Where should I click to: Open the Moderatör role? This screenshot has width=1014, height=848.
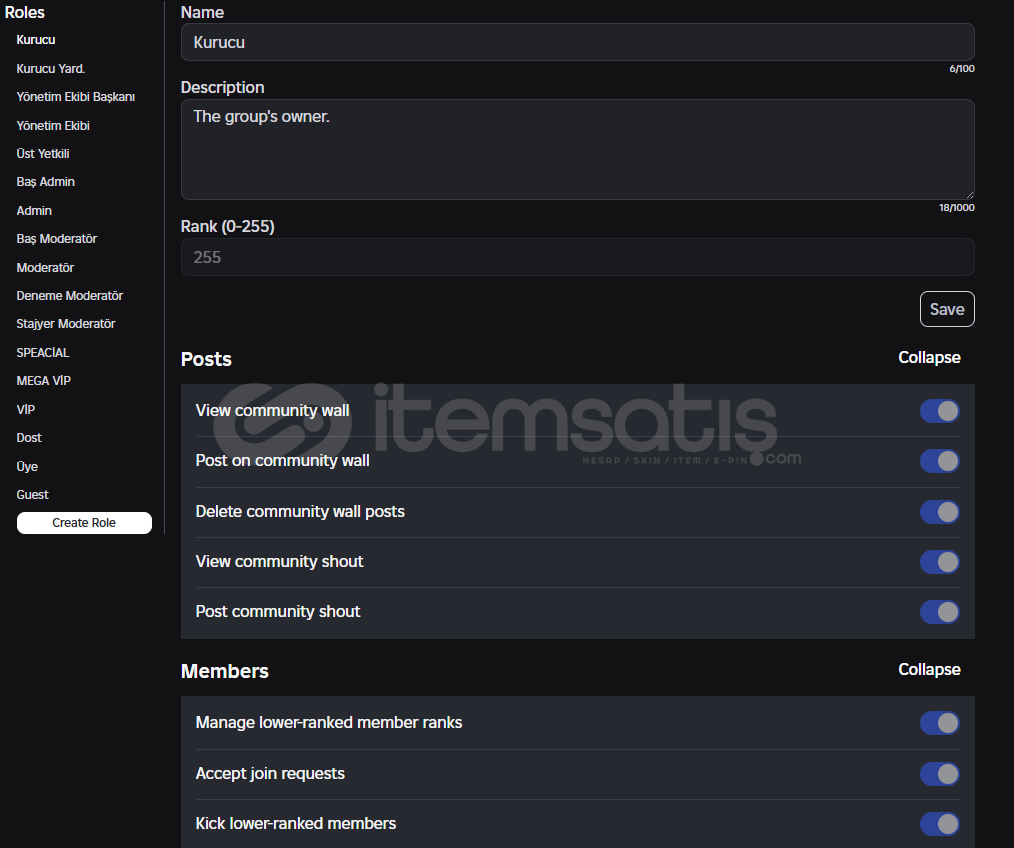pyautogui.click(x=45, y=268)
